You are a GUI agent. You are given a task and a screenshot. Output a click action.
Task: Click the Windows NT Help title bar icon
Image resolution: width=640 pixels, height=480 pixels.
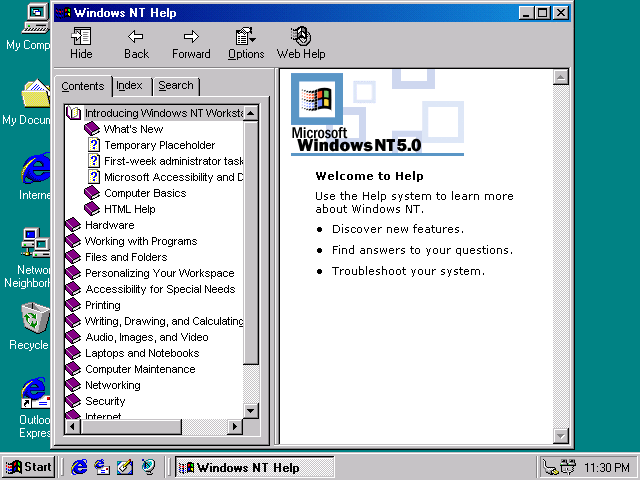coord(63,13)
